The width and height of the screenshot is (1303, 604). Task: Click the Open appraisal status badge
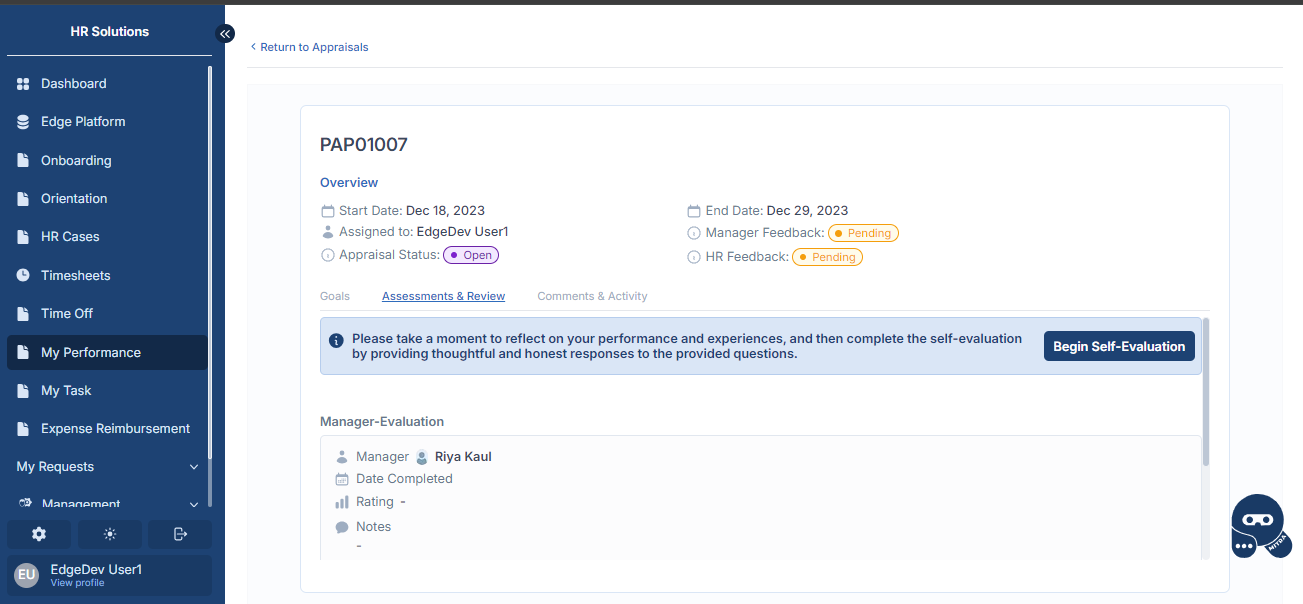471,255
